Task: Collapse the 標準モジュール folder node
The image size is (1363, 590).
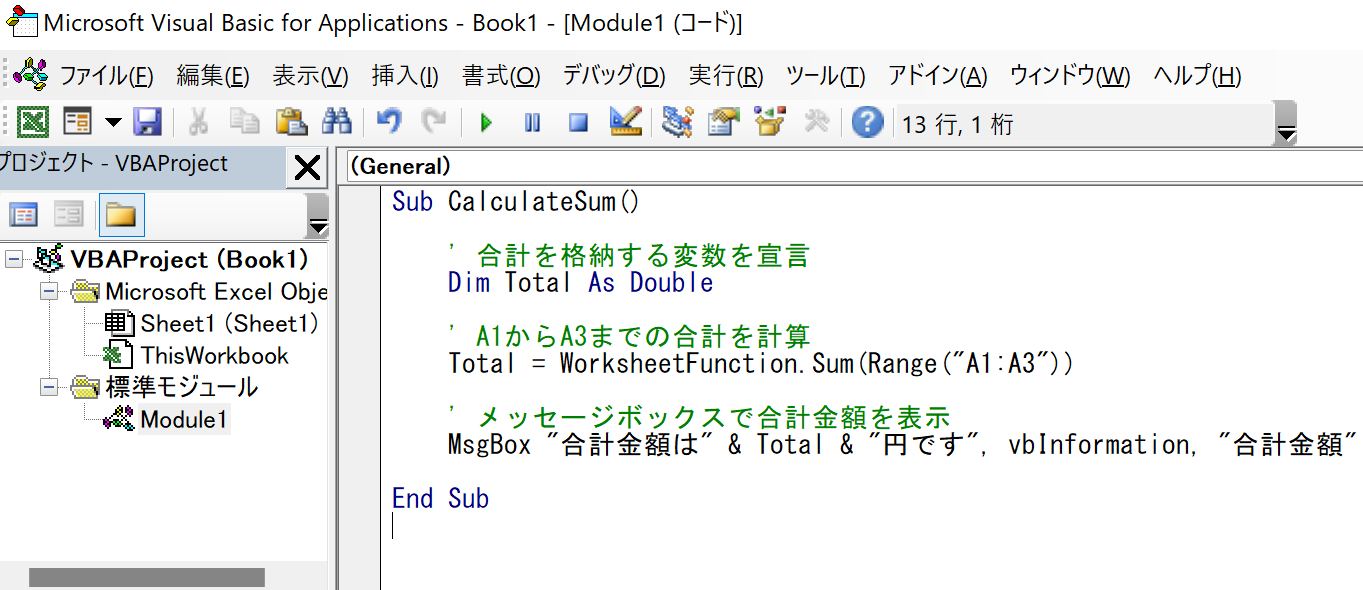Action: 48,388
